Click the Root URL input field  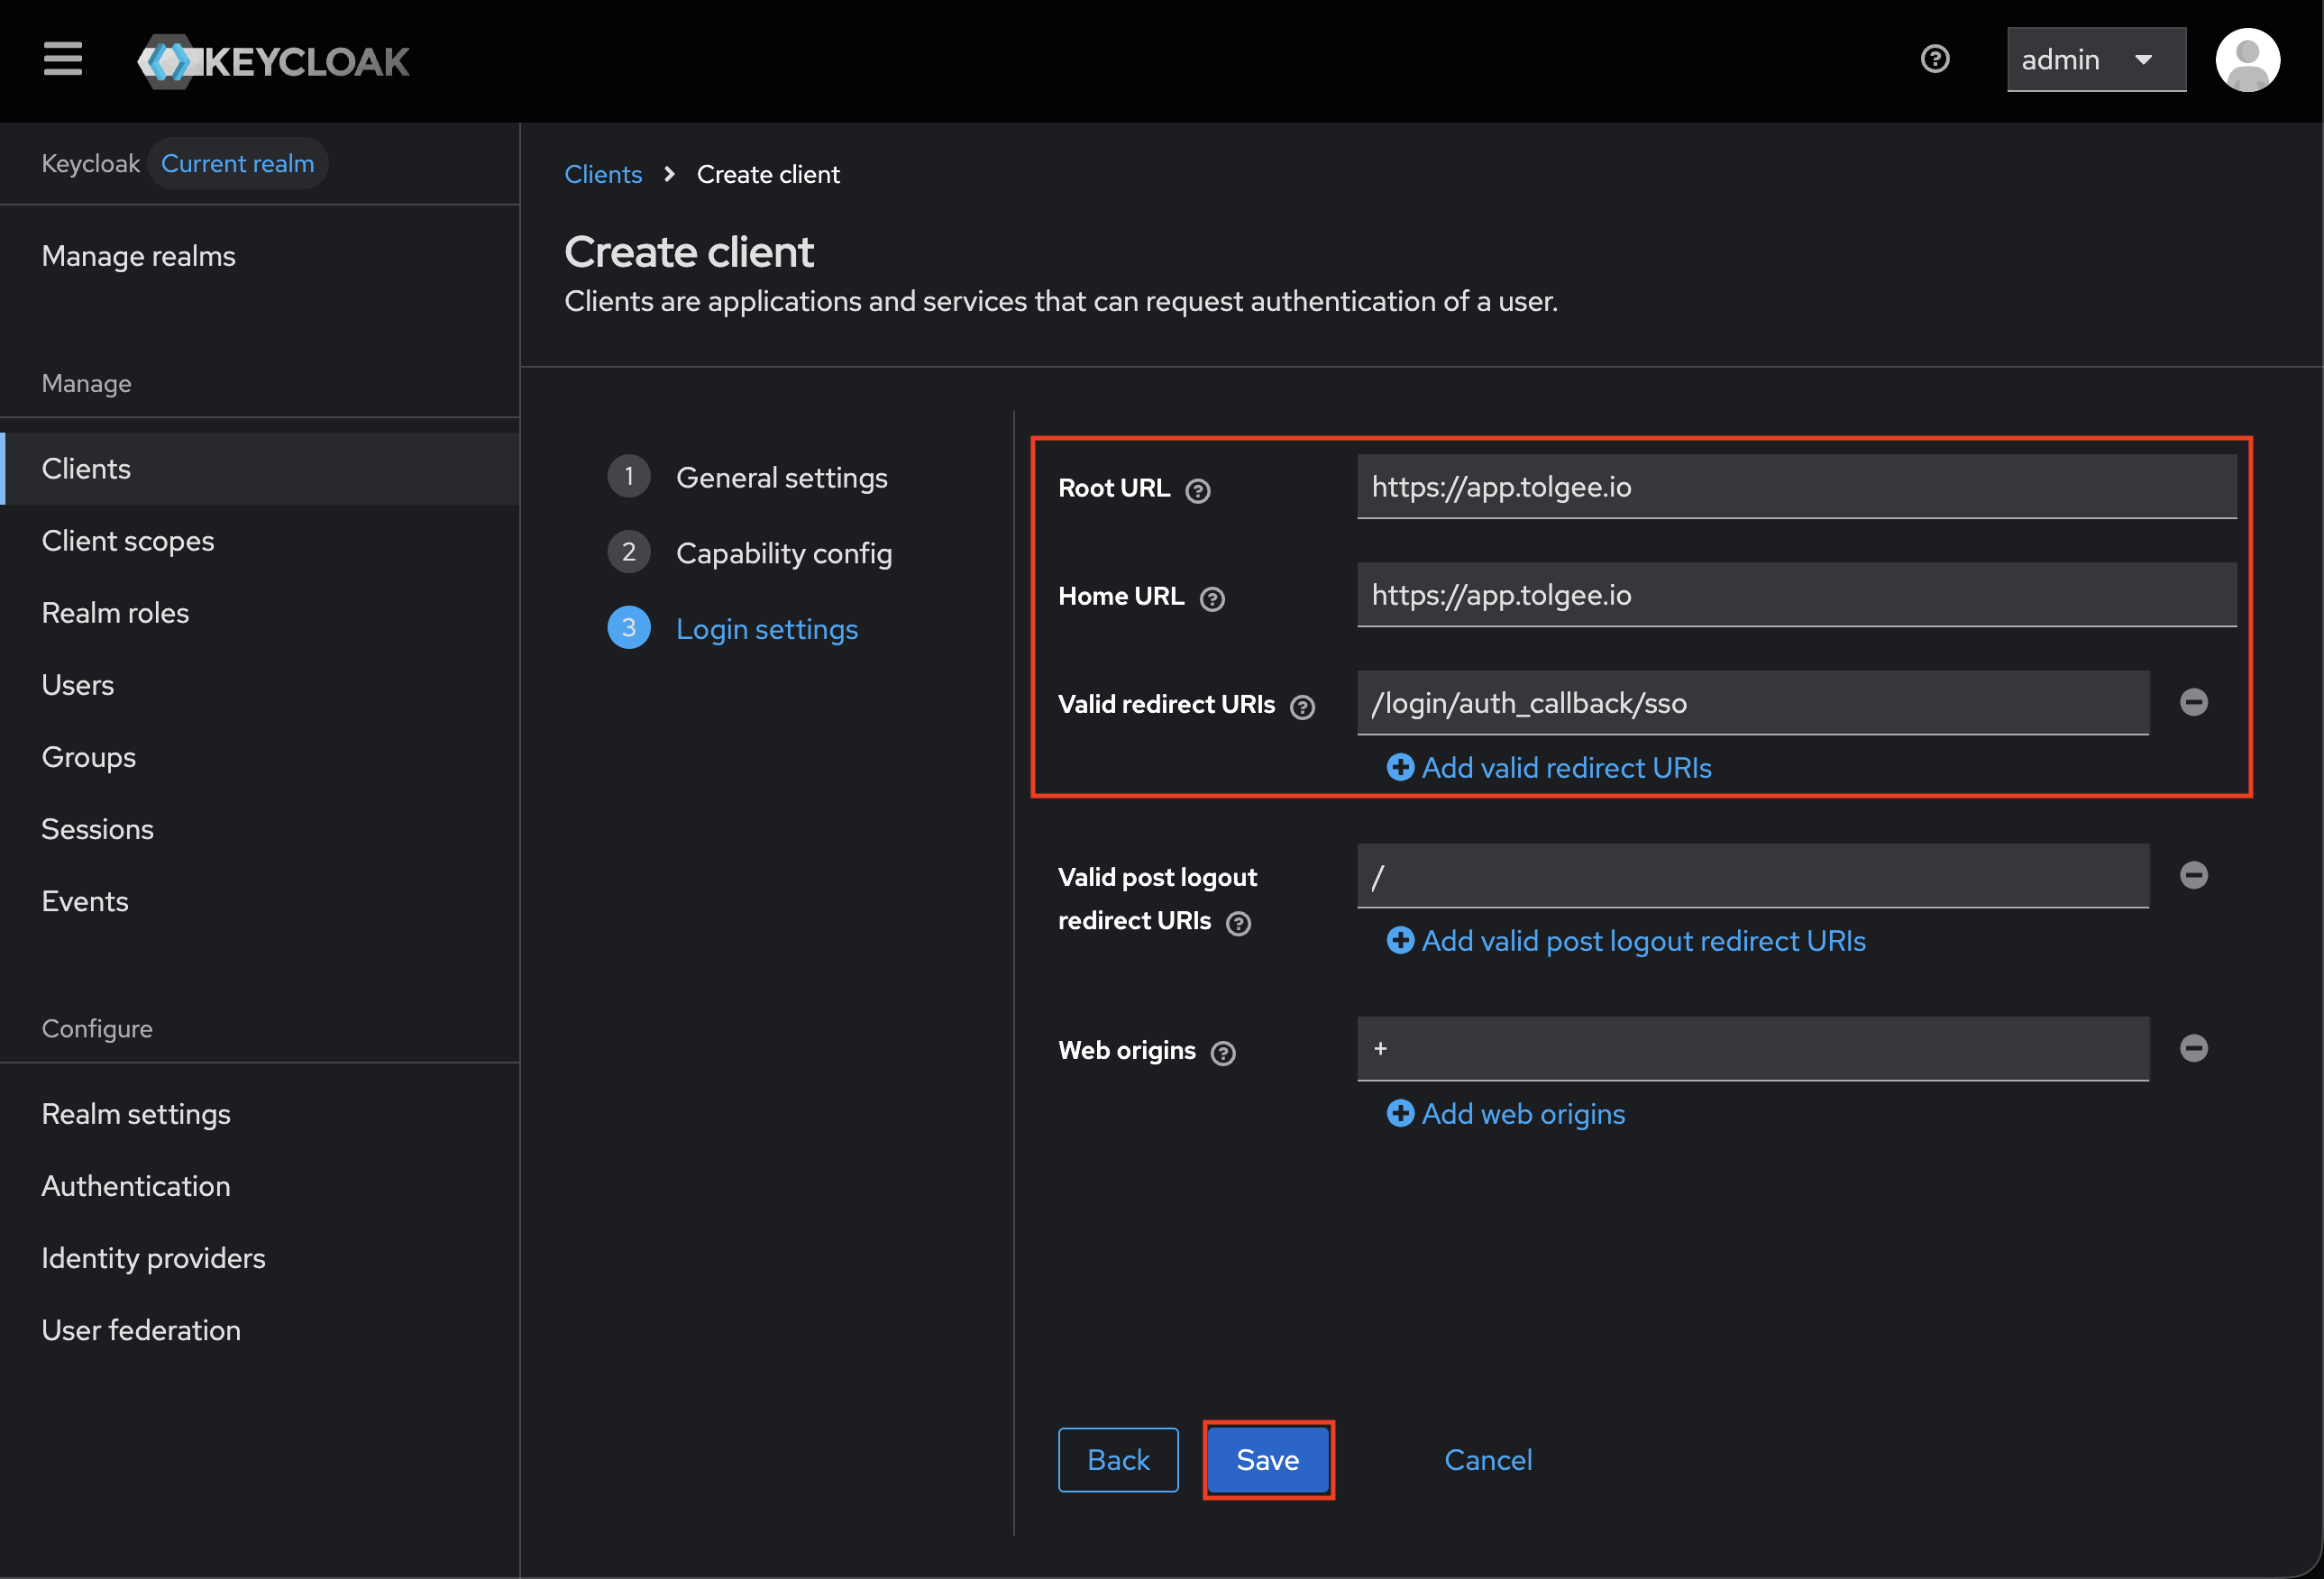(1795, 487)
